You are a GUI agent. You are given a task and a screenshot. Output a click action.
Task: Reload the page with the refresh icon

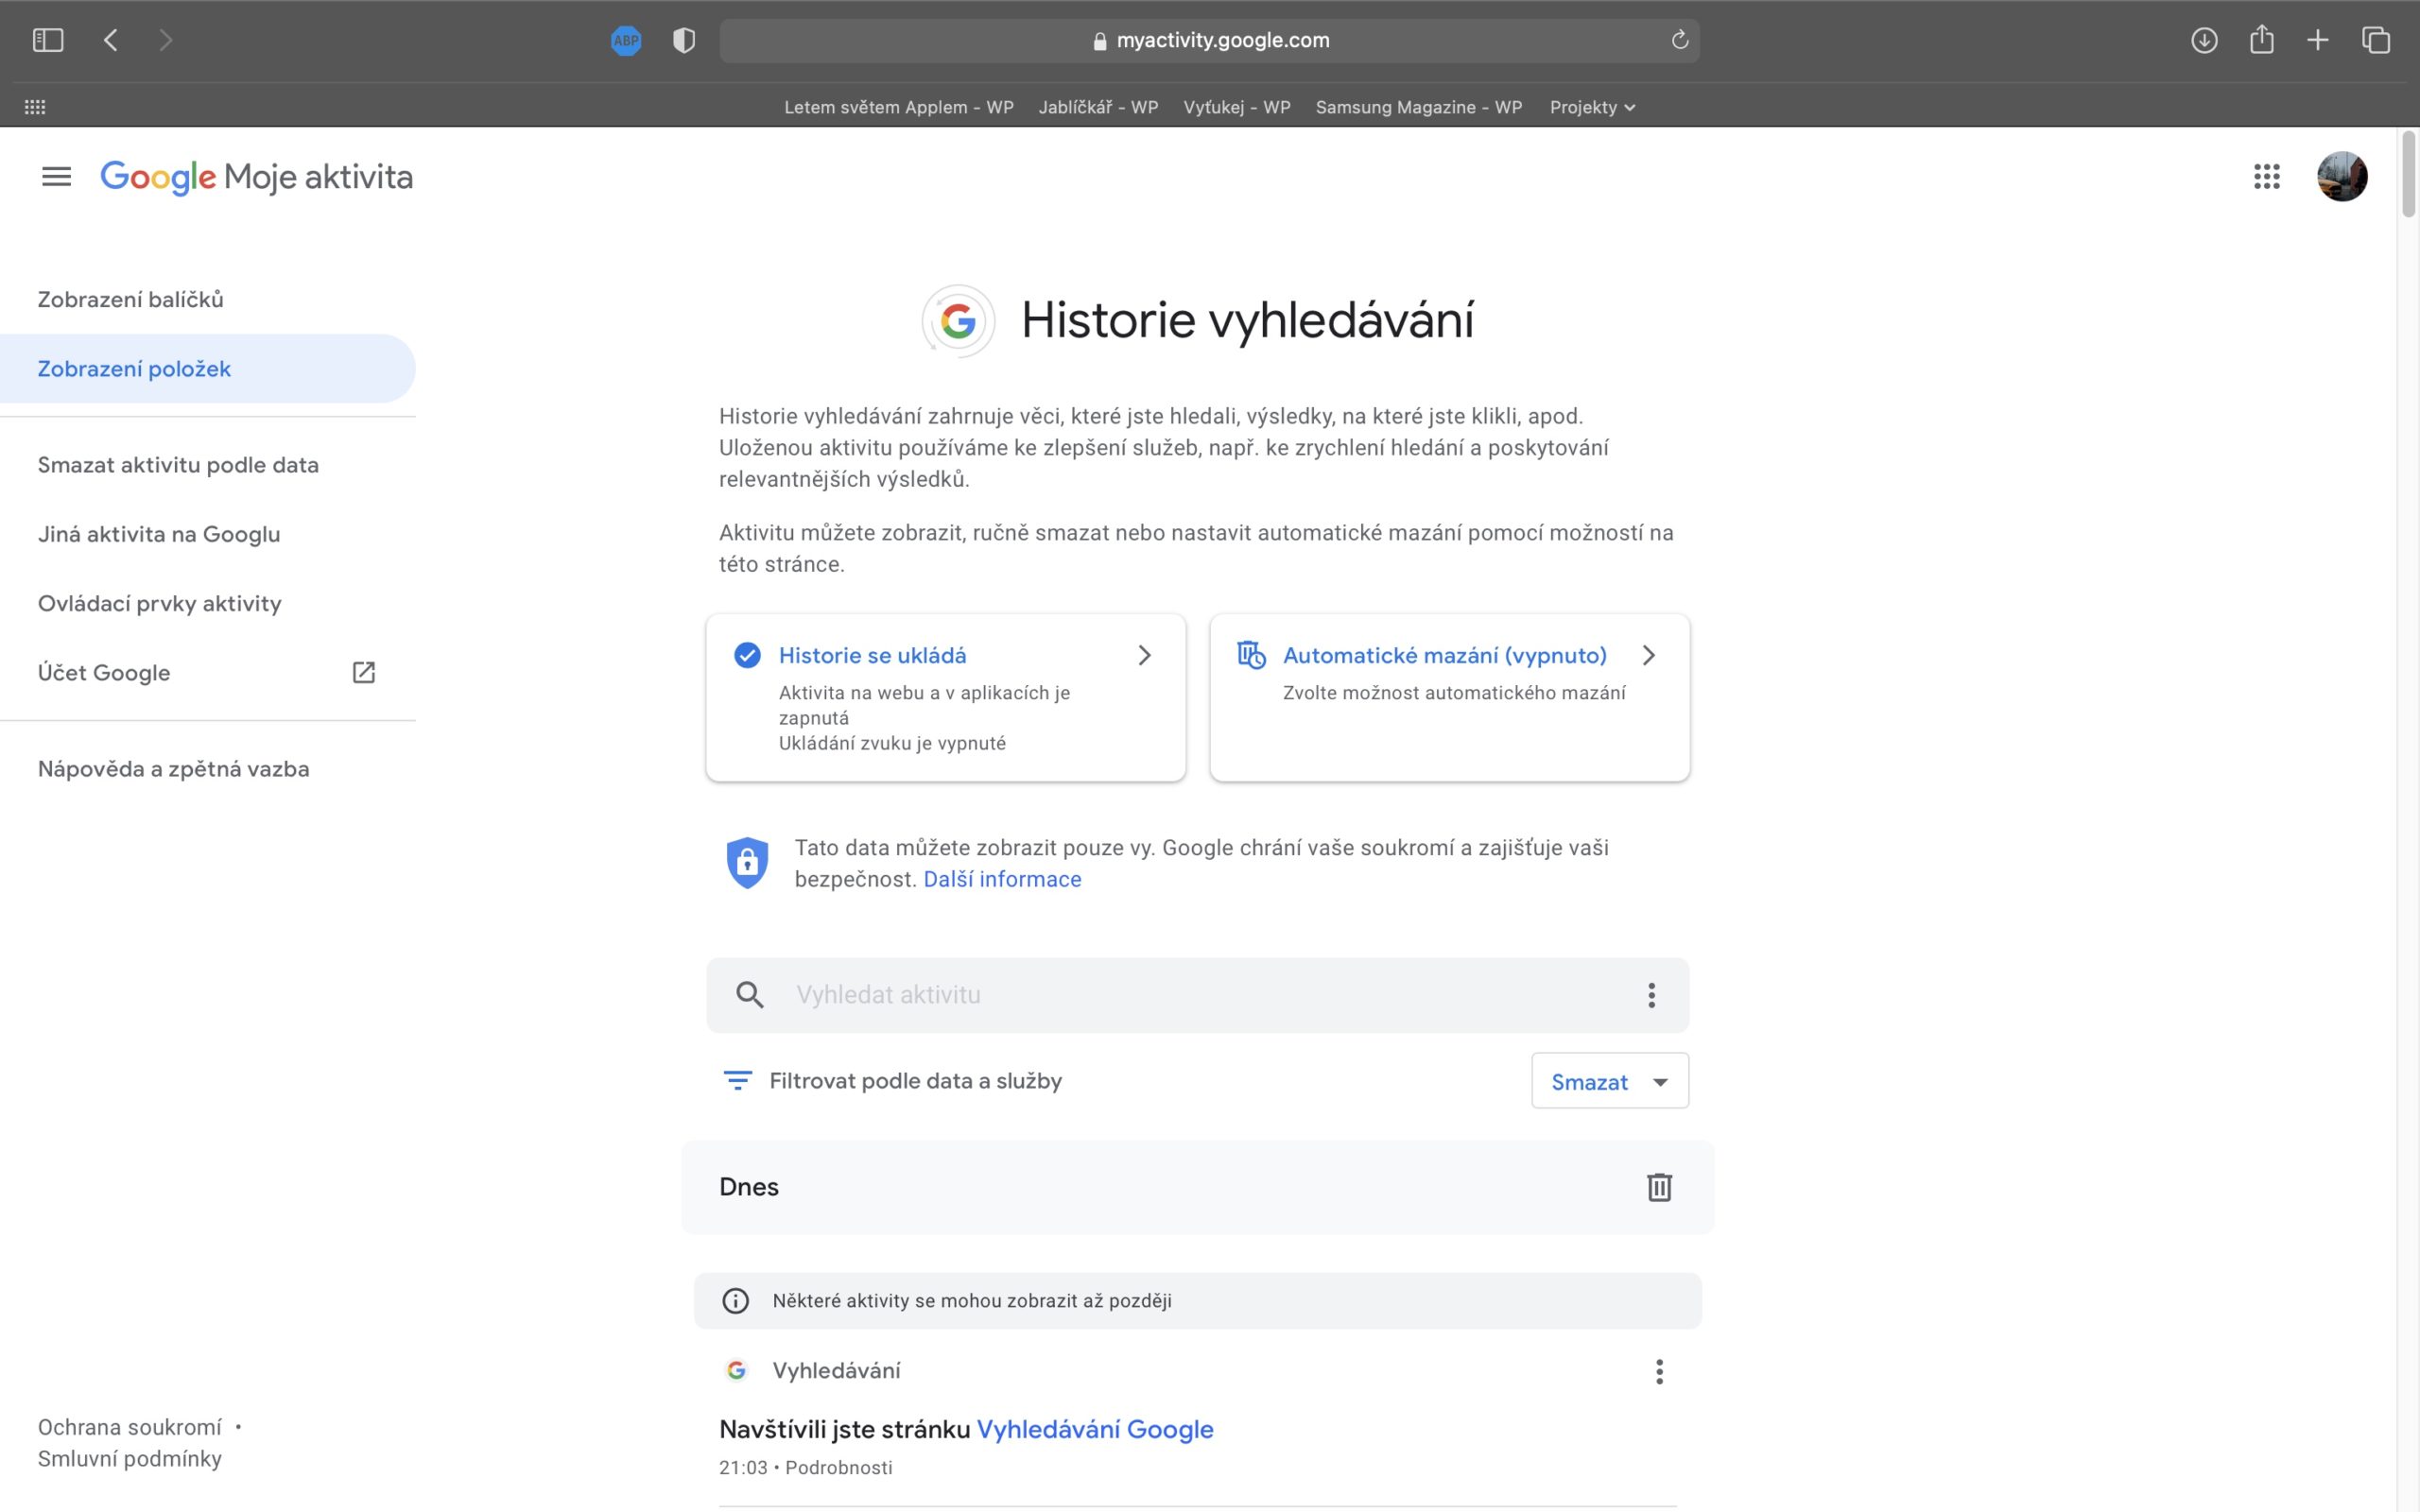click(x=1679, y=40)
